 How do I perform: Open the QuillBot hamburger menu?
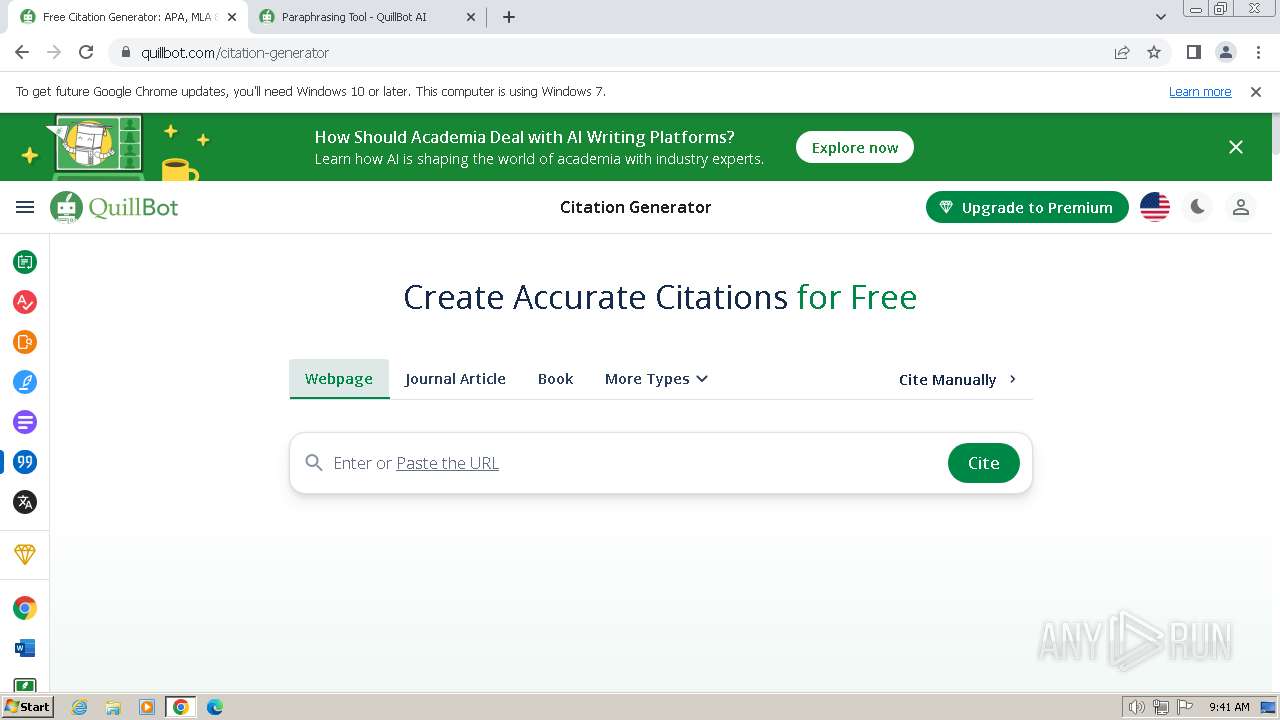[x=25, y=207]
